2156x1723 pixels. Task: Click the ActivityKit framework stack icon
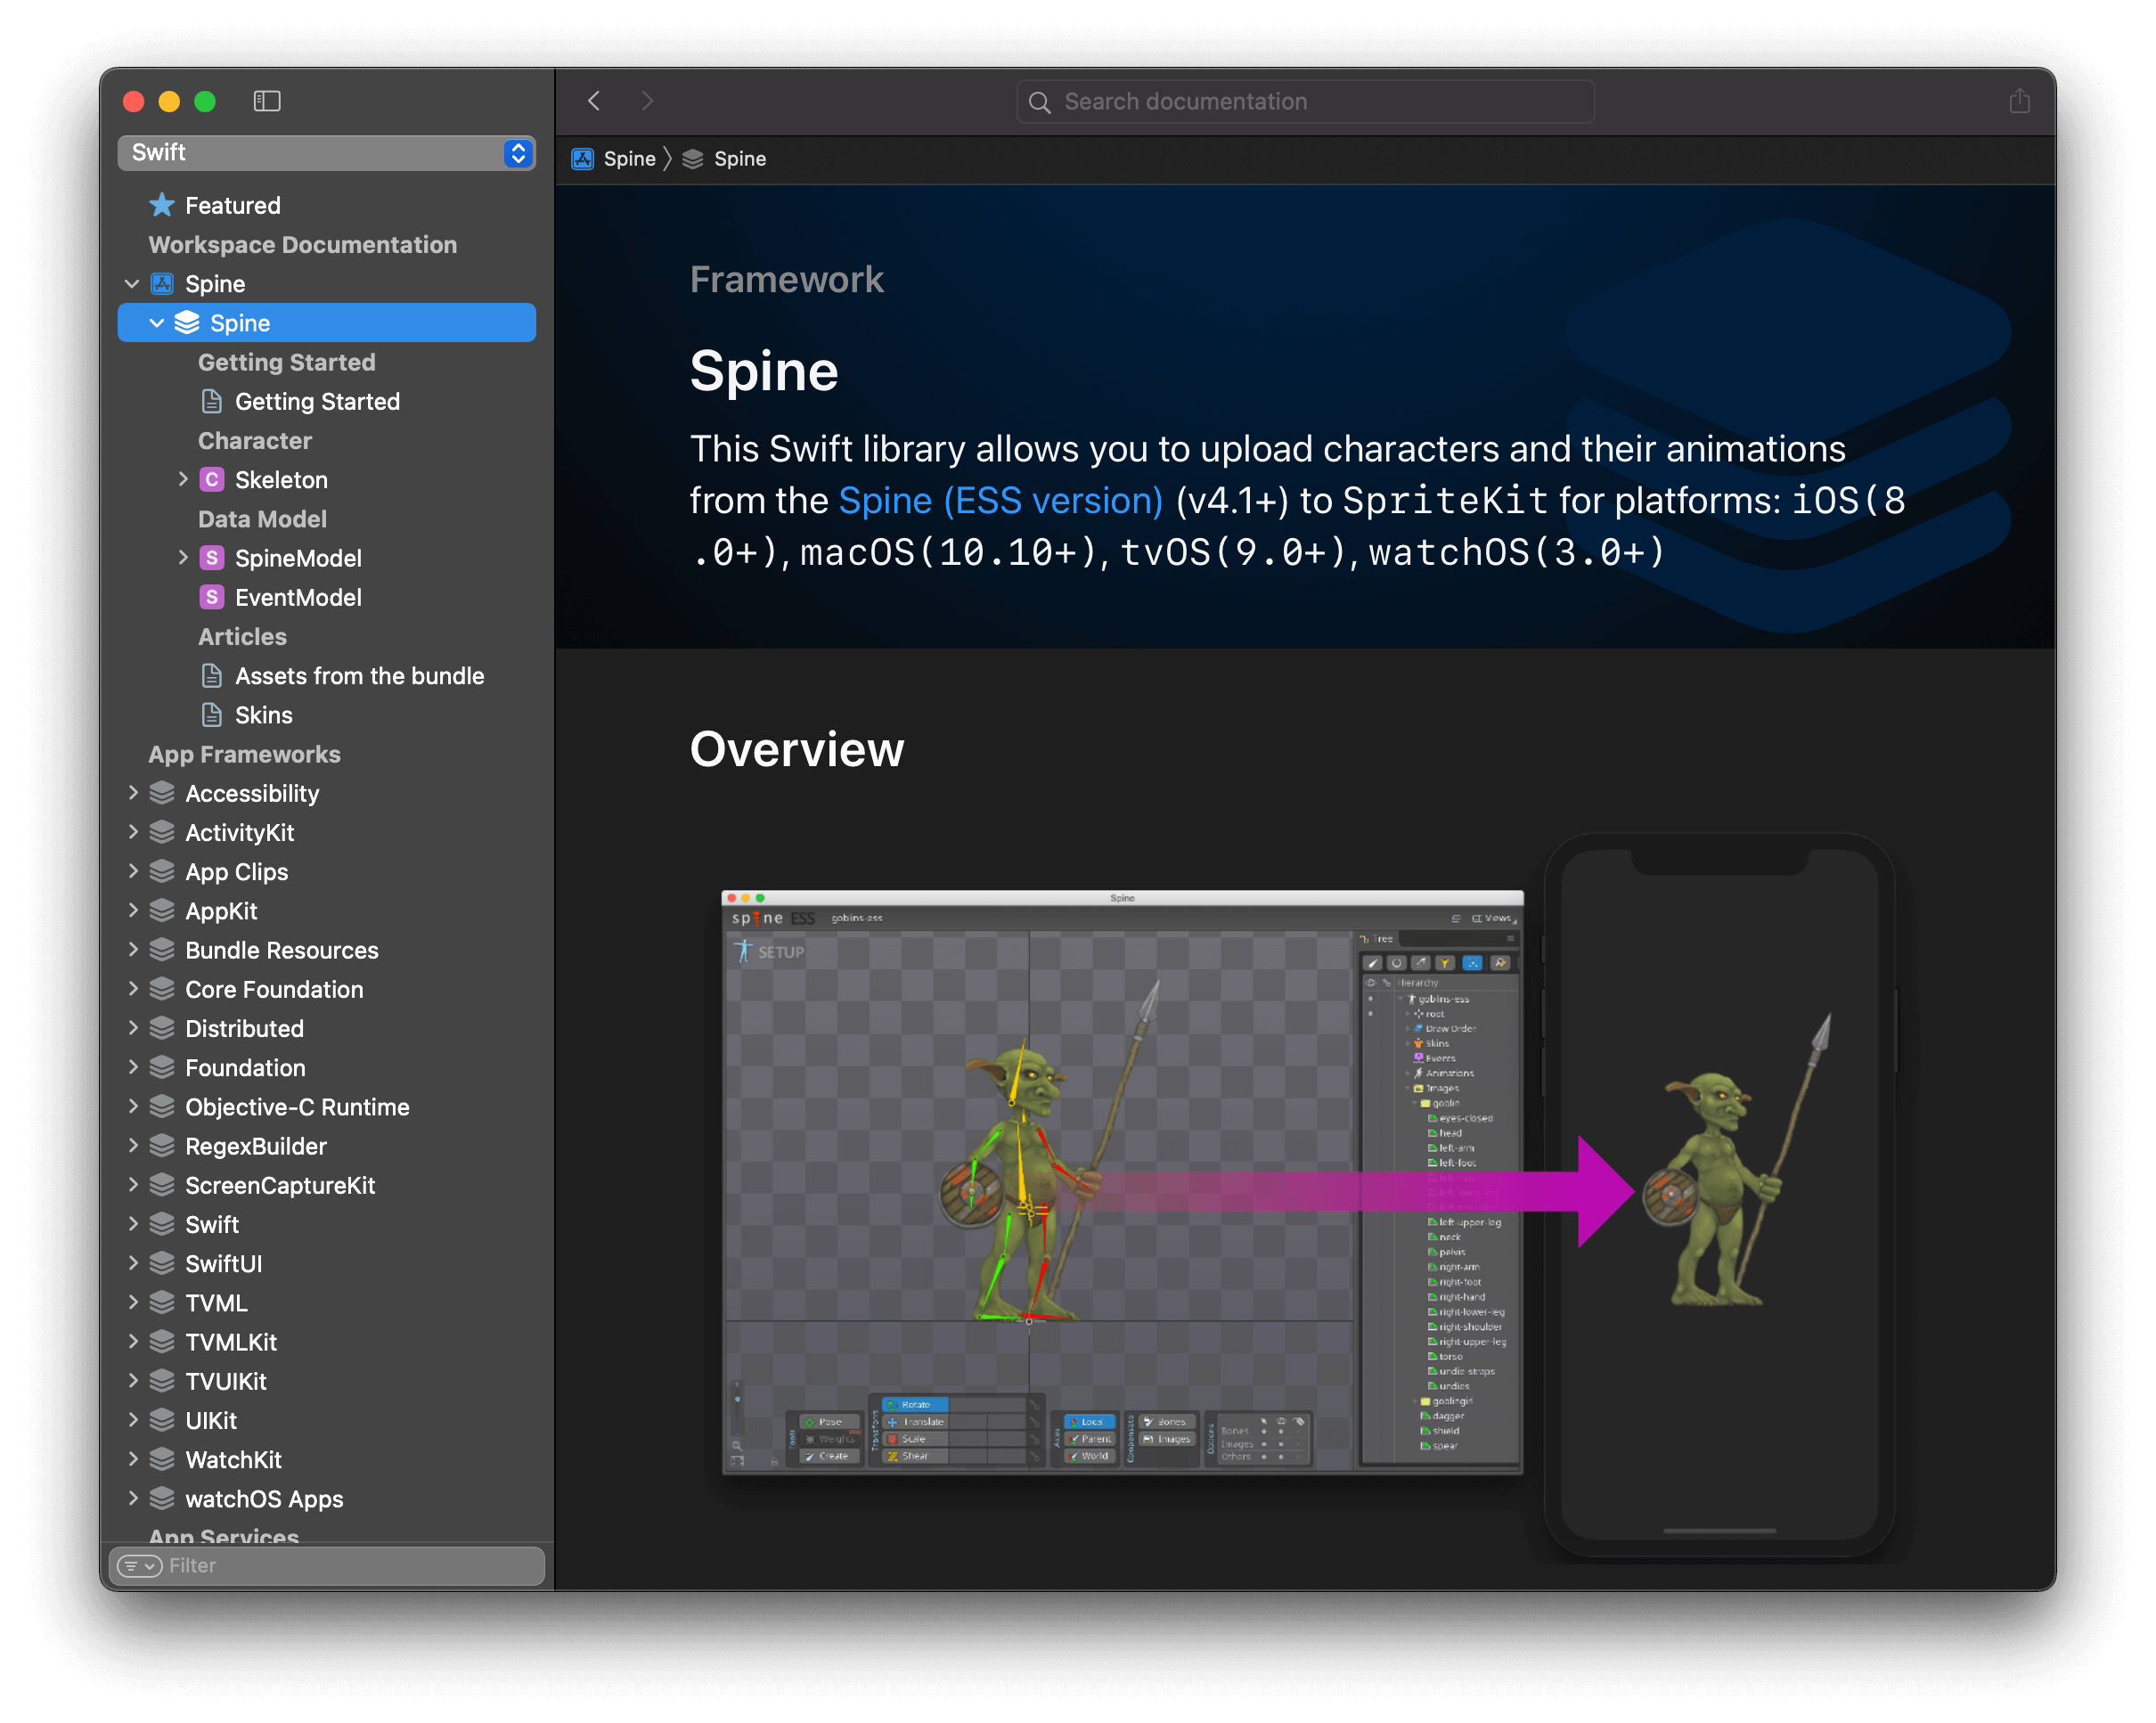pyautogui.click(x=162, y=832)
